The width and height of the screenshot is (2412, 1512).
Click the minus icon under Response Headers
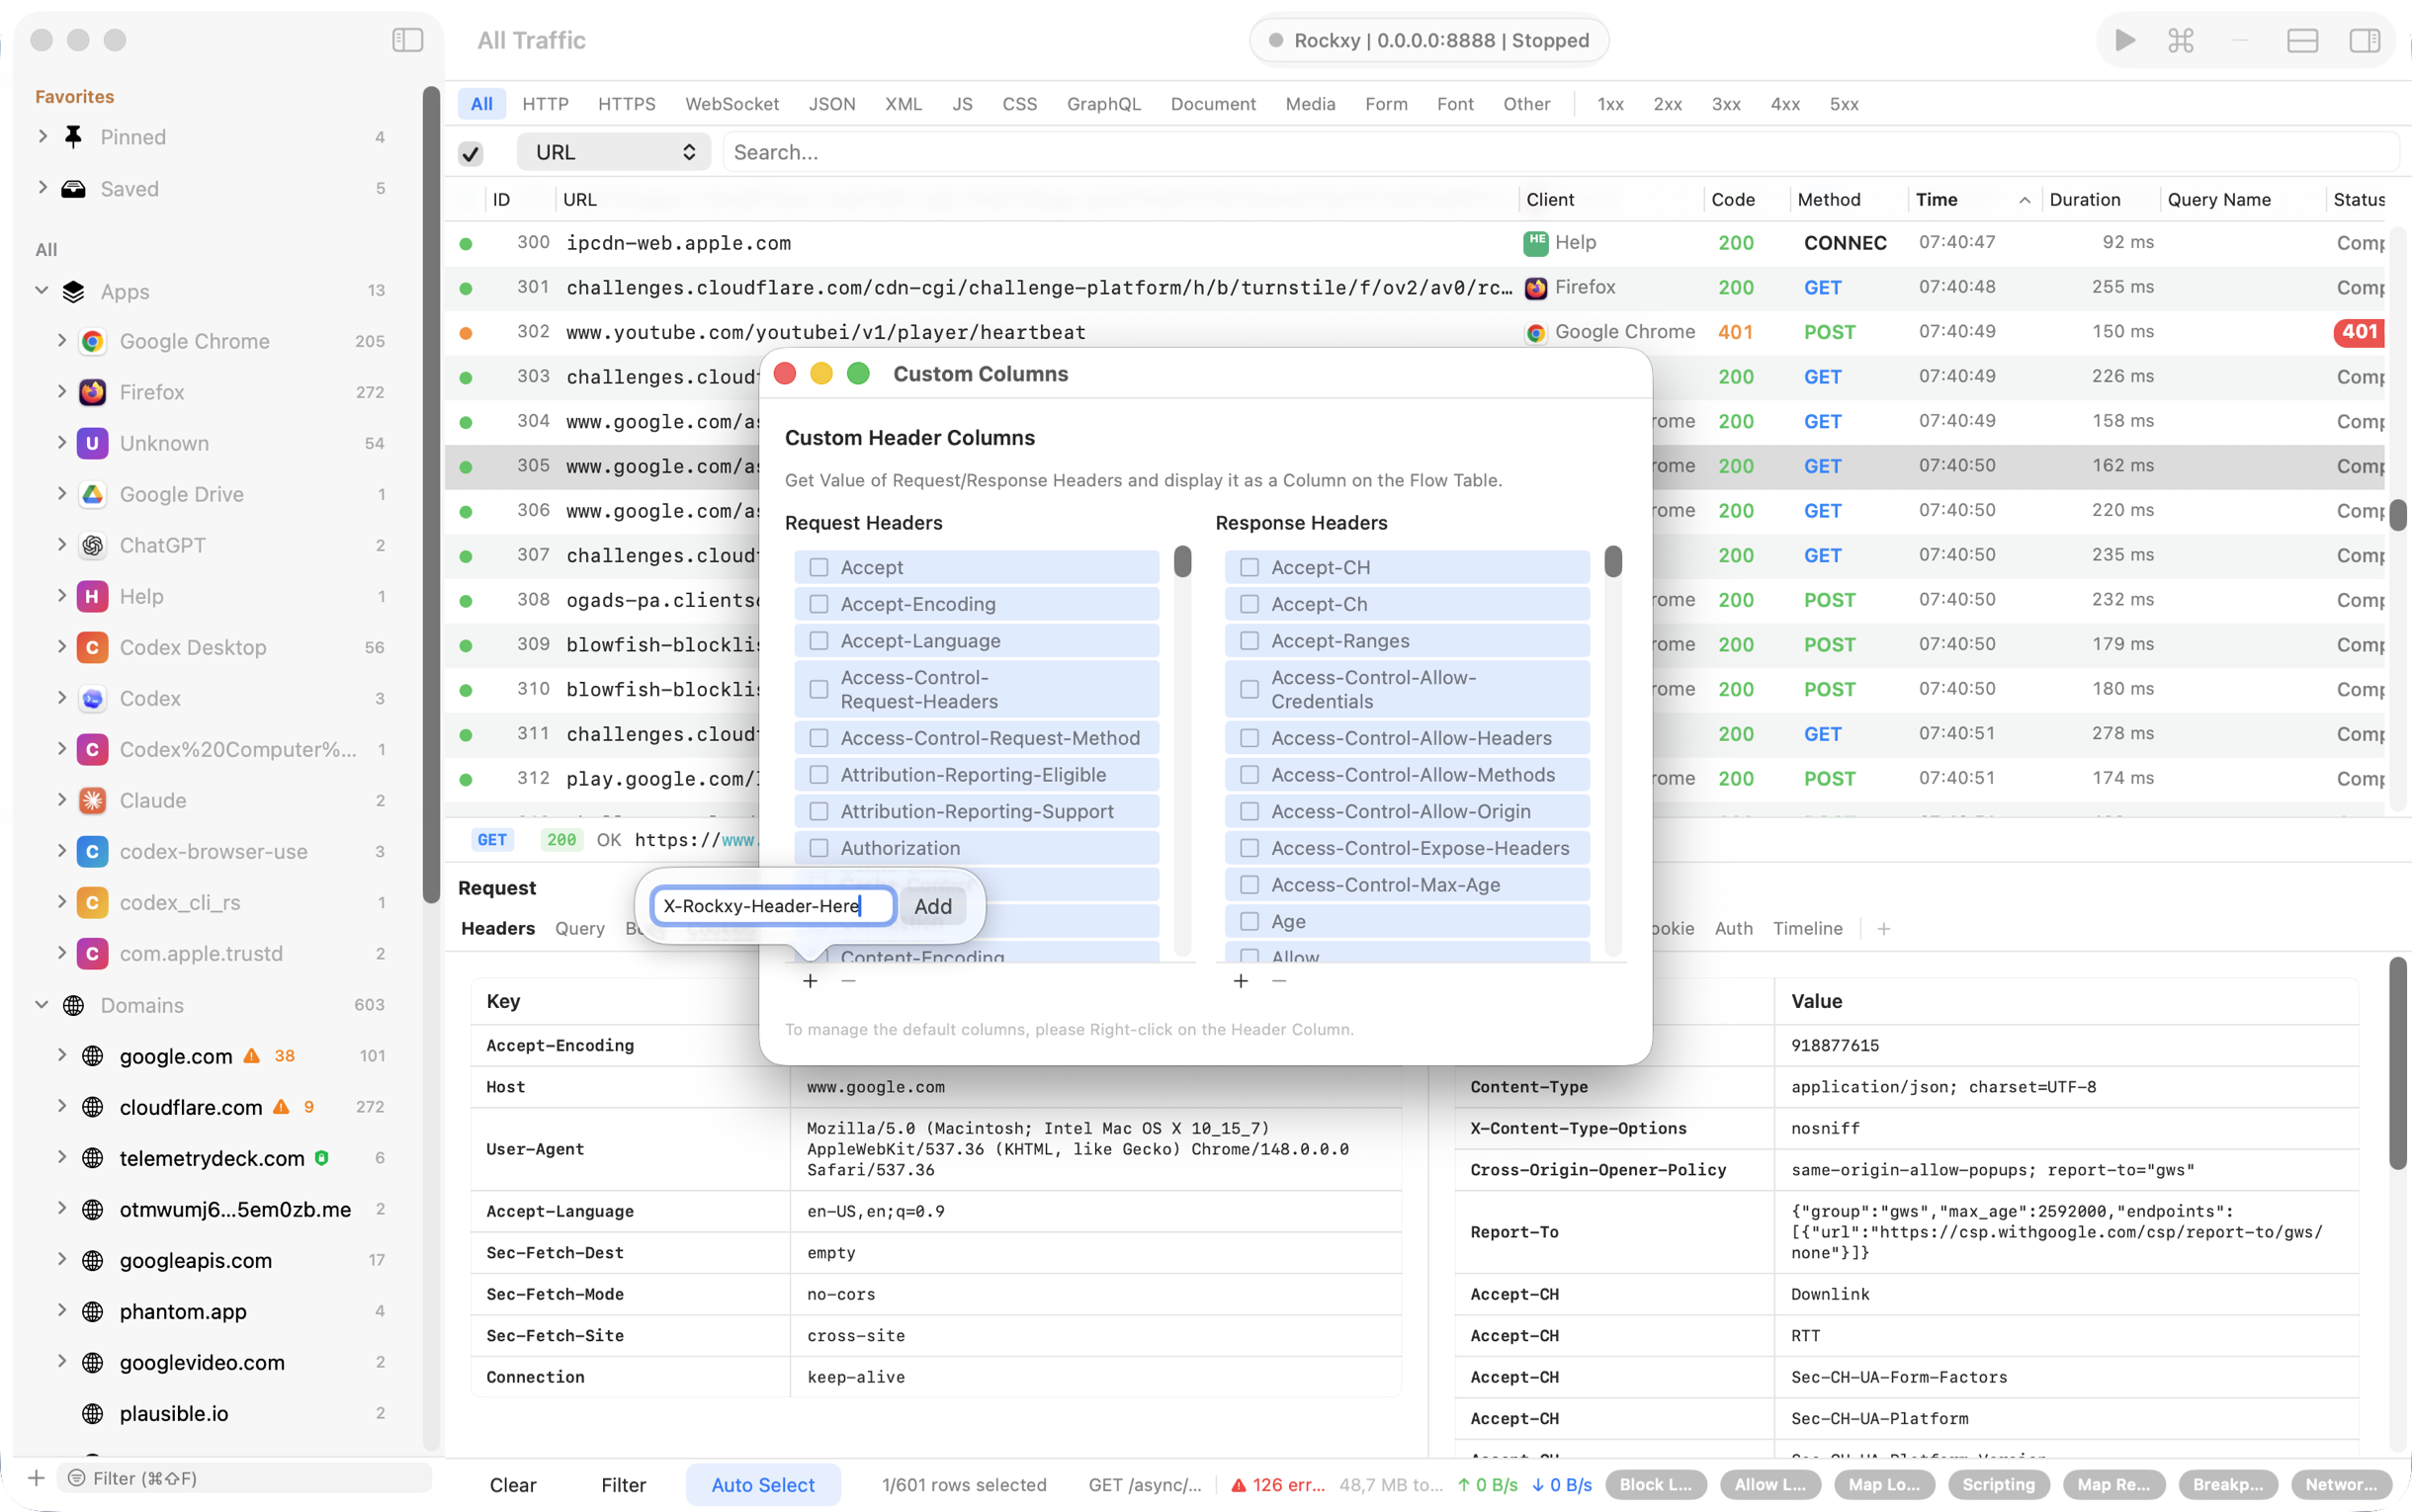tap(1279, 981)
